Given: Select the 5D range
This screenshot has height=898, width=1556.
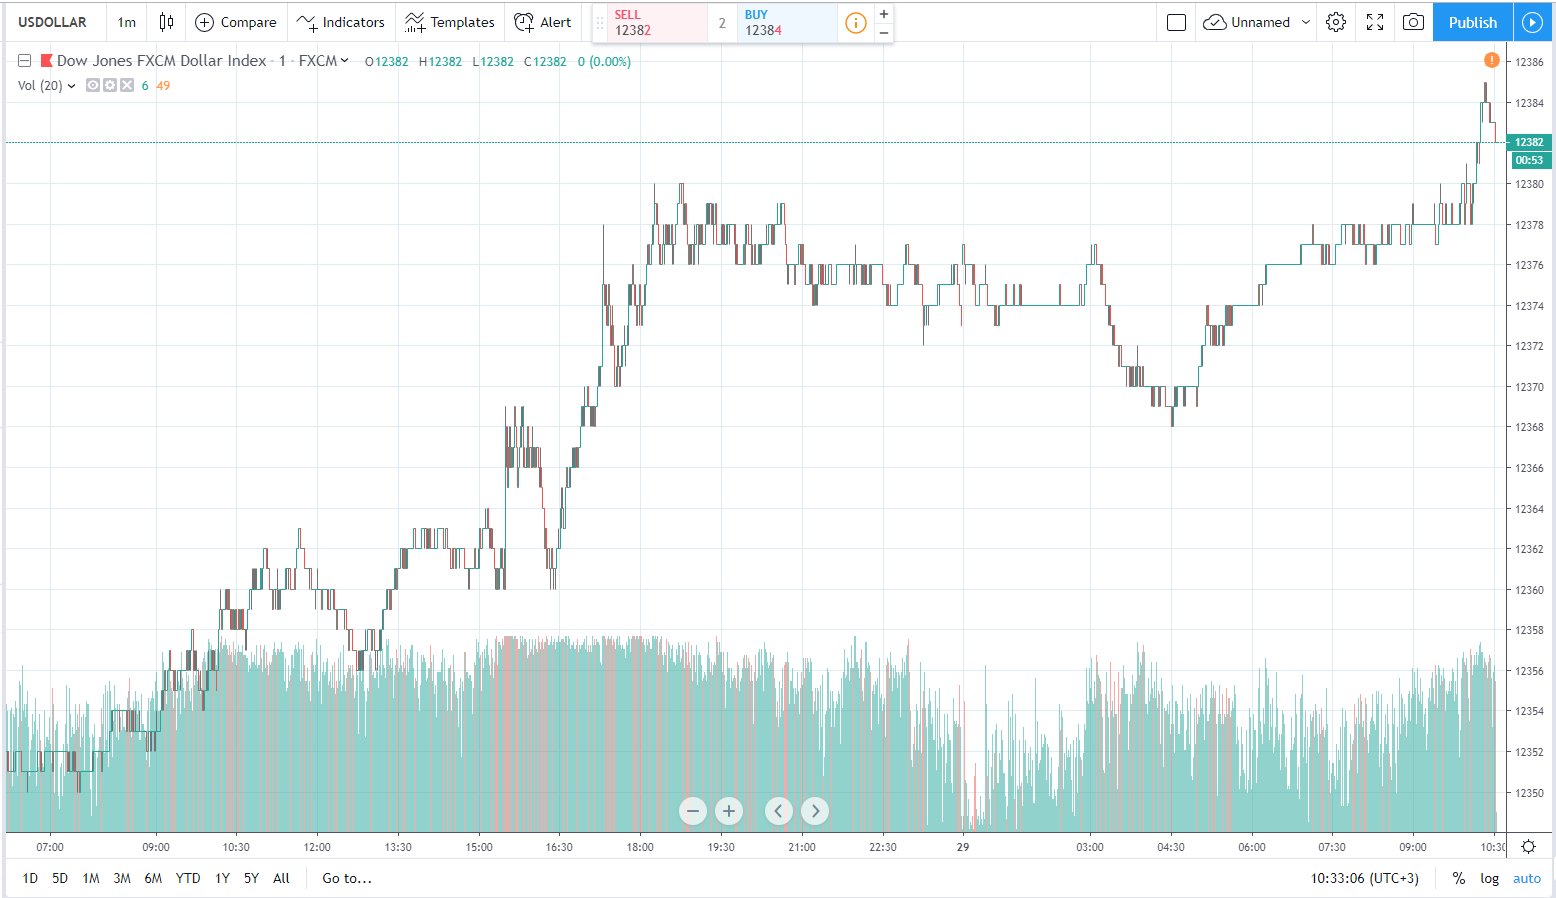Looking at the screenshot, I should [x=60, y=879].
